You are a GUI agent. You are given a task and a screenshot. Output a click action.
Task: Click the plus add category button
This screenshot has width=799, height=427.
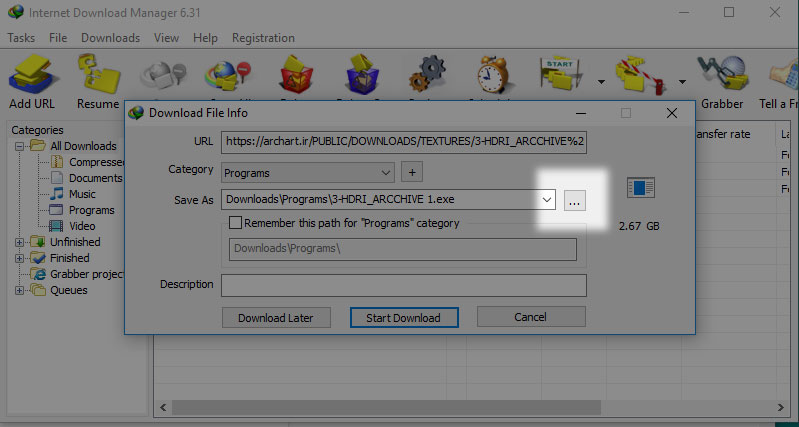tap(412, 172)
